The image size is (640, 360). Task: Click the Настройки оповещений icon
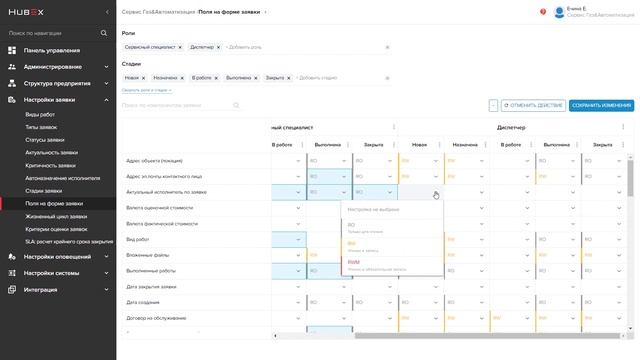(12, 257)
